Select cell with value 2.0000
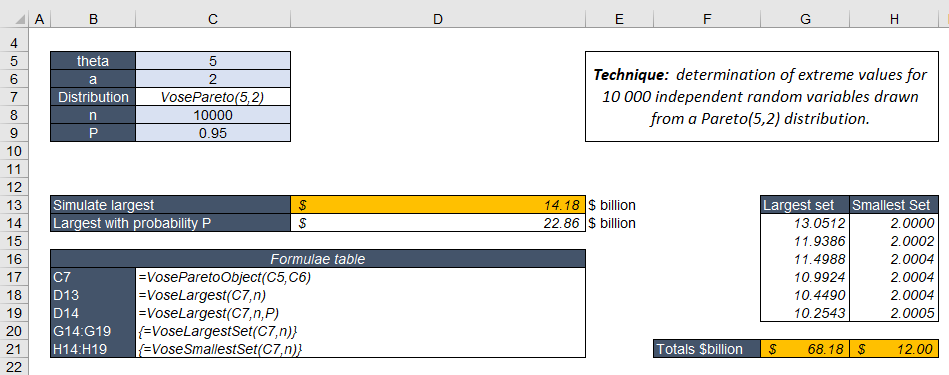 click(x=894, y=223)
